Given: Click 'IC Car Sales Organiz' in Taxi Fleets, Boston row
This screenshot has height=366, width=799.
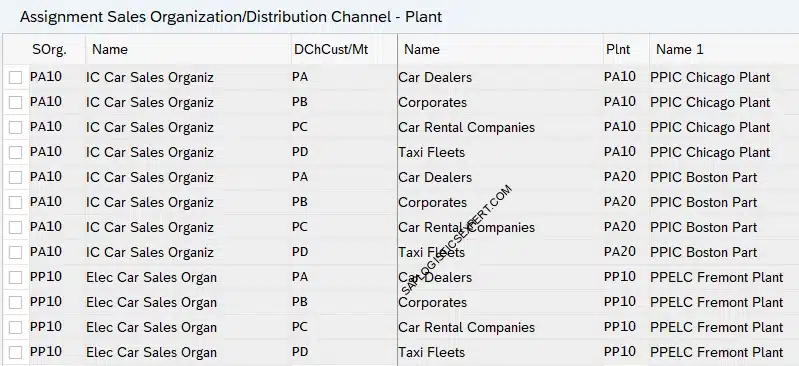Looking at the screenshot, I should tap(150, 252).
